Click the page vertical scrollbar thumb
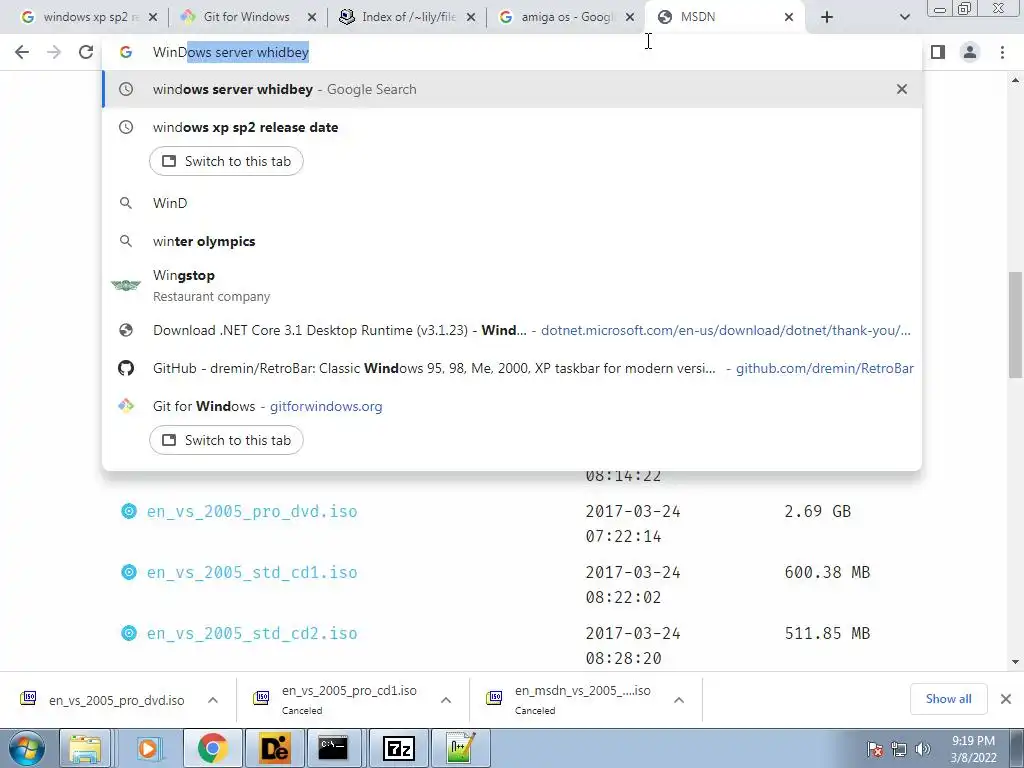This screenshot has width=1024, height=768. (1015, 325)
